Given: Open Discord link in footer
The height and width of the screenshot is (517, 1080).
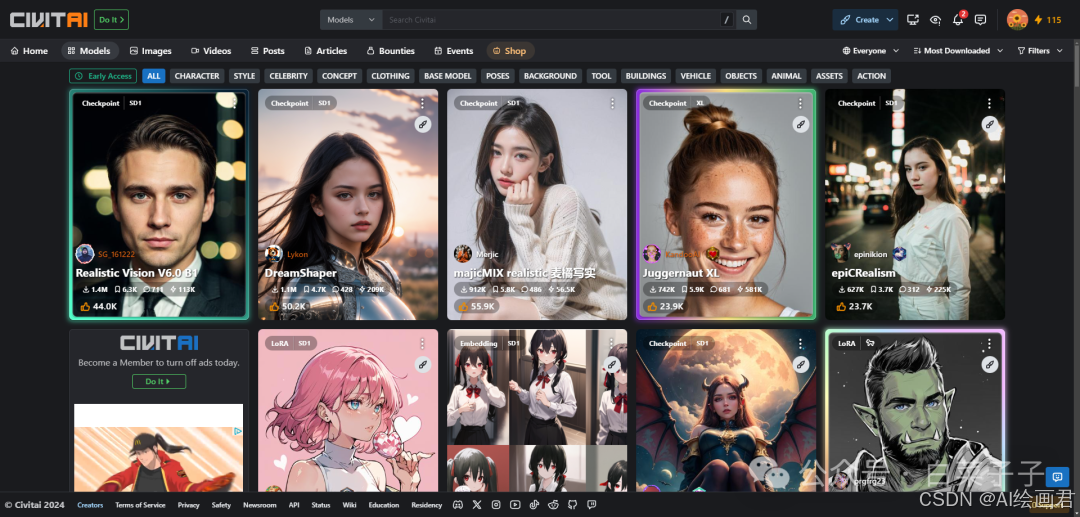Looking at the screenshot, I should [x=457, y=505].
